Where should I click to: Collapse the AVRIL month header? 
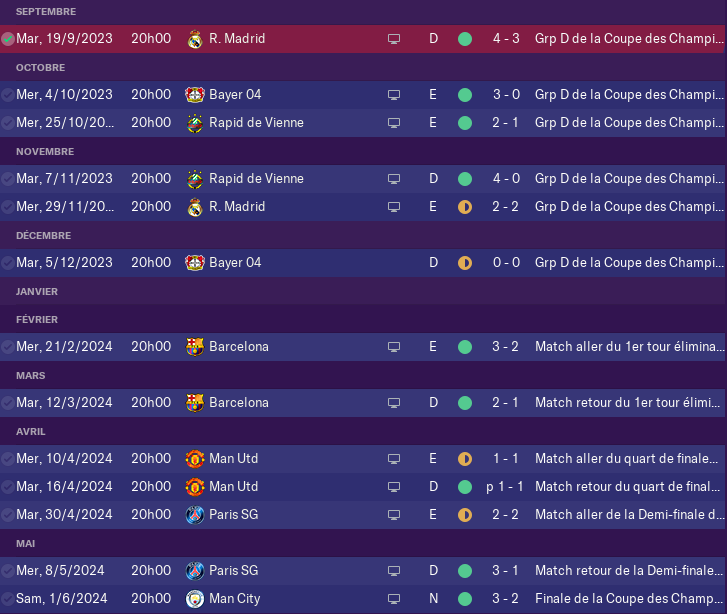[31, 432]
